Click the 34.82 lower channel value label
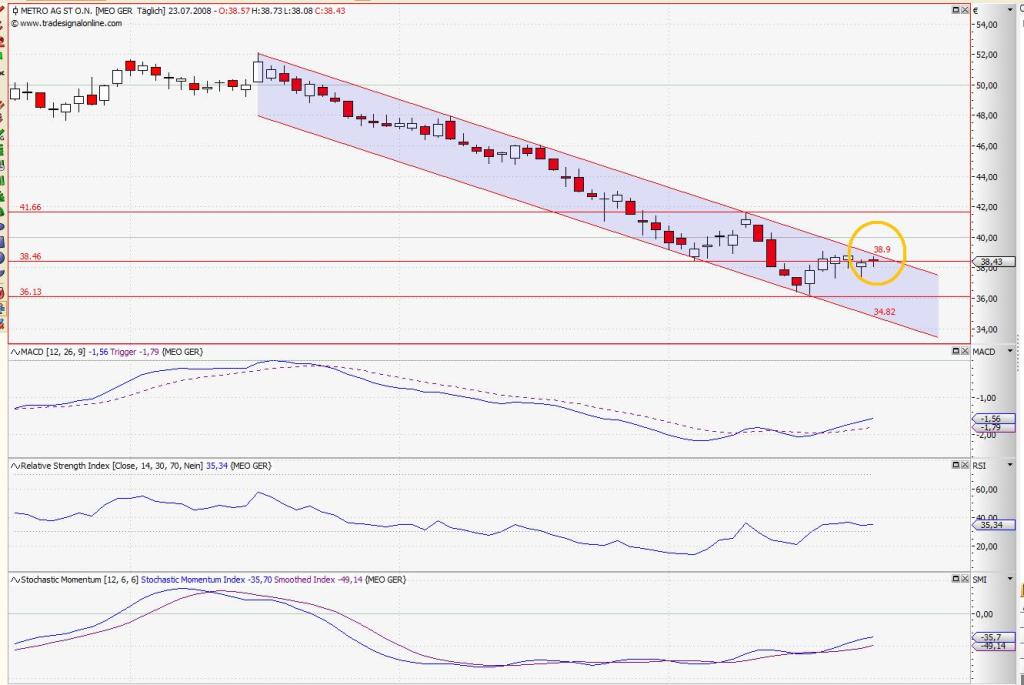This screenshot has width=1024, height=685. point(884,312)
